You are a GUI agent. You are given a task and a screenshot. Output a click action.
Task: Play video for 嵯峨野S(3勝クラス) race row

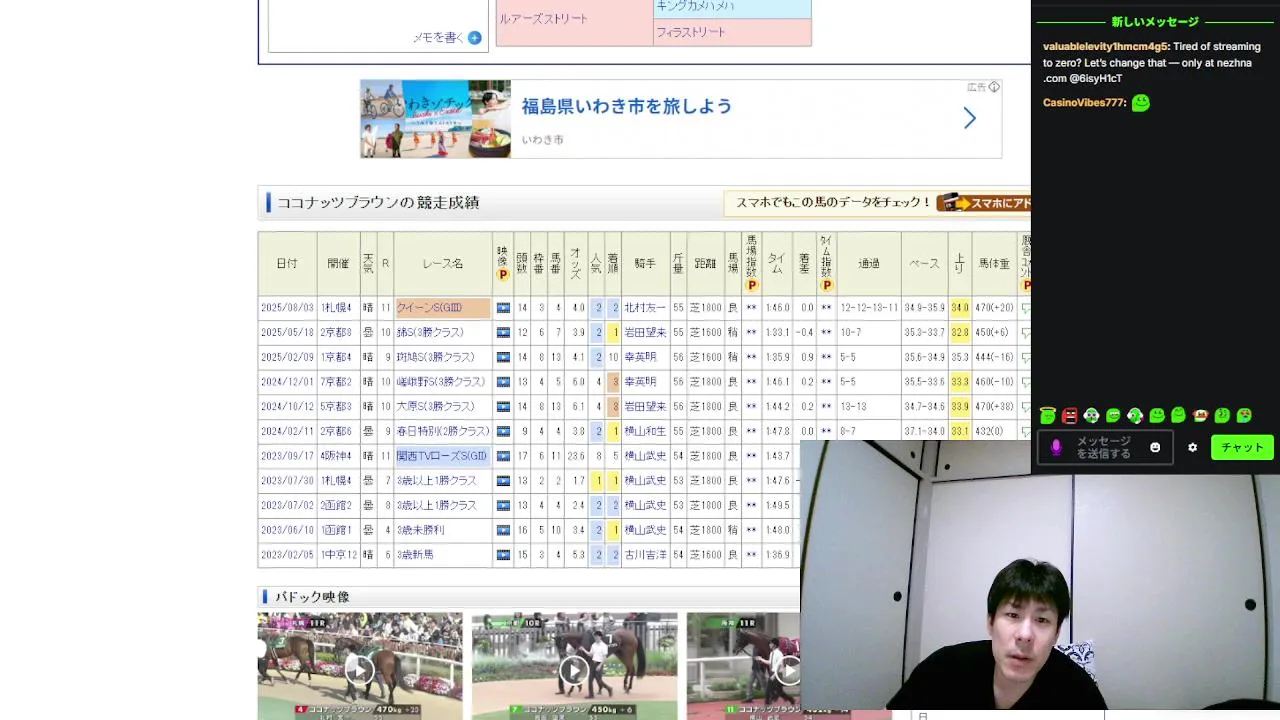(x=503, y=382)
